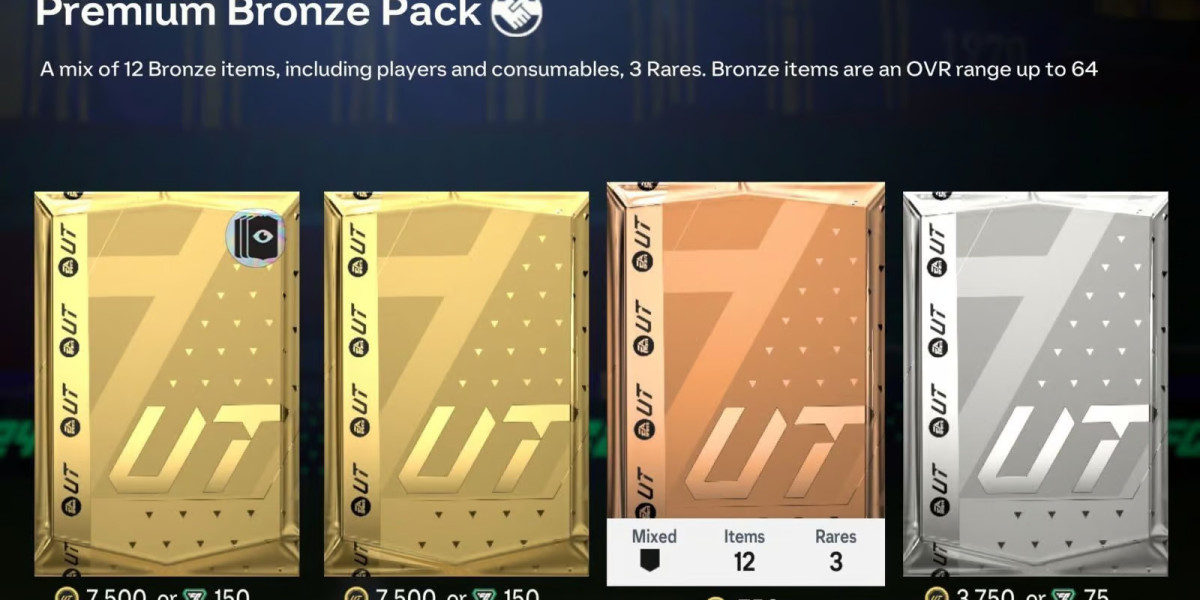Click the coin icon under the silver pack
The height and width of the screenshot is (600, 1200).
coord(936,596)
